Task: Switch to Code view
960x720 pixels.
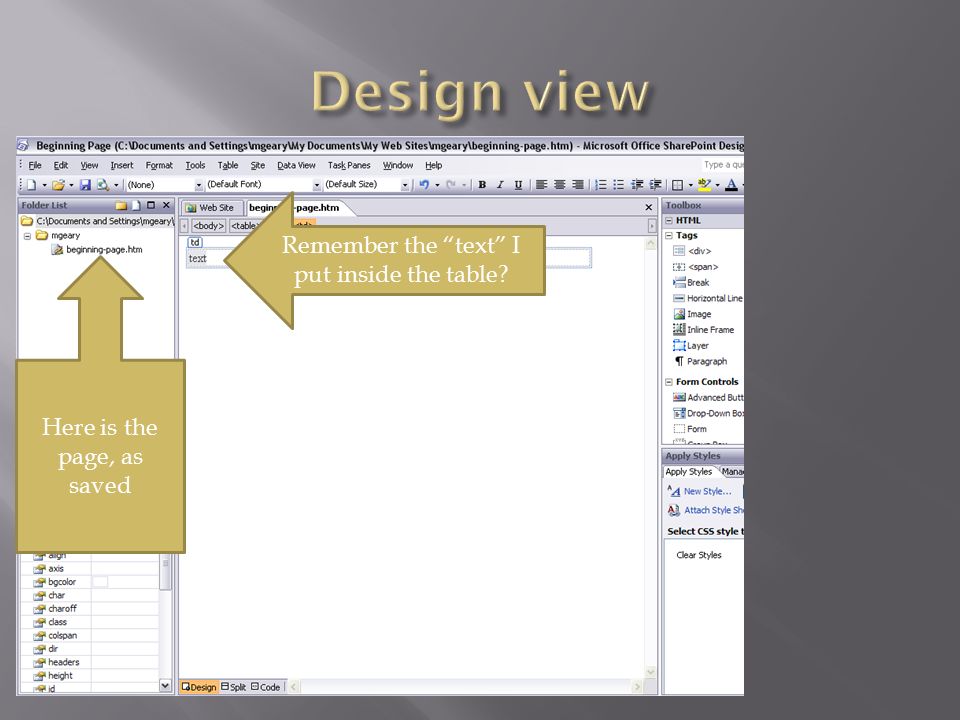Action: 266,687
